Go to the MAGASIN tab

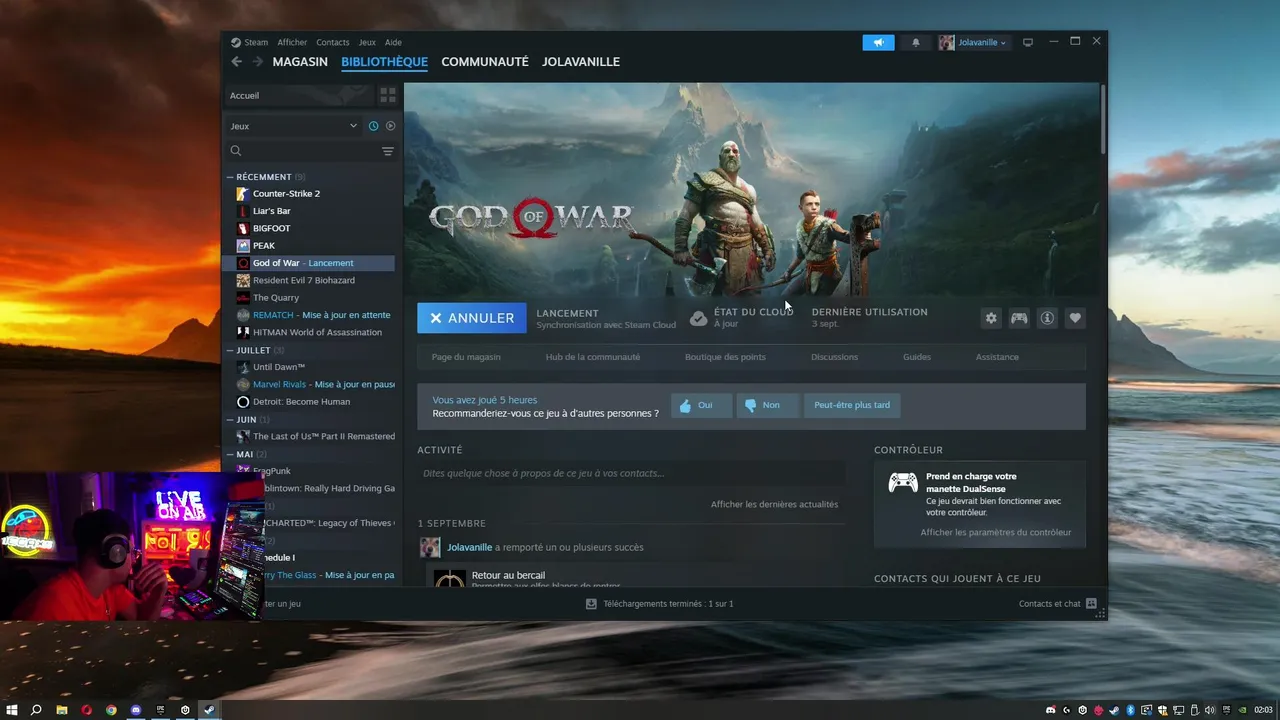click(x=300, y=61)
